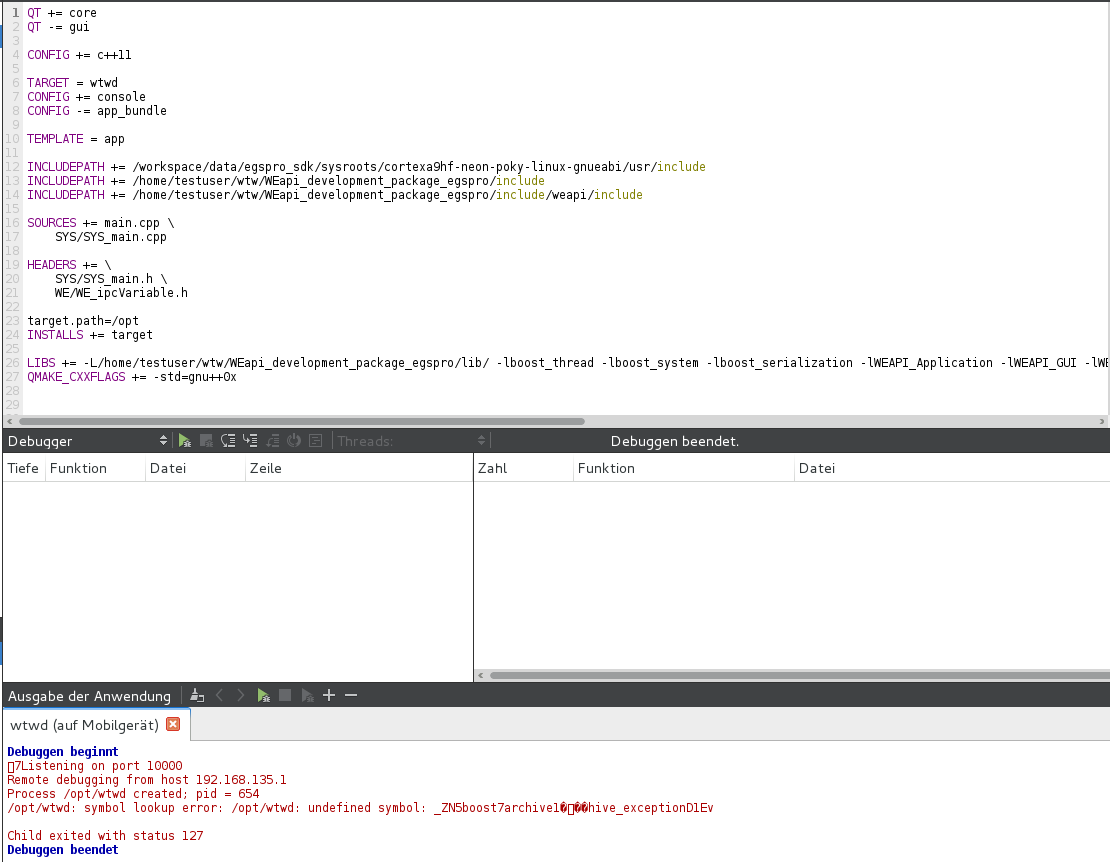Re-run application from output pane toolbar

263,696
